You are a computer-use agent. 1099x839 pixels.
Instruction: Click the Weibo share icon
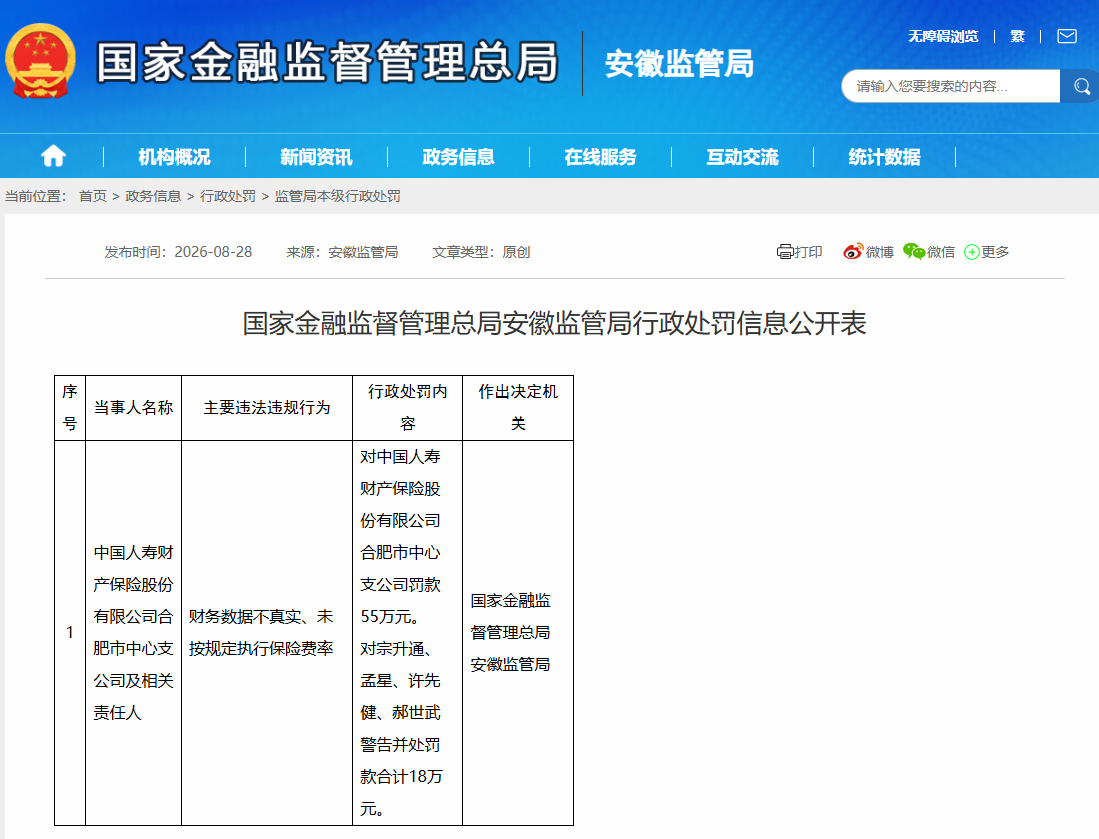tap(853, 252)
